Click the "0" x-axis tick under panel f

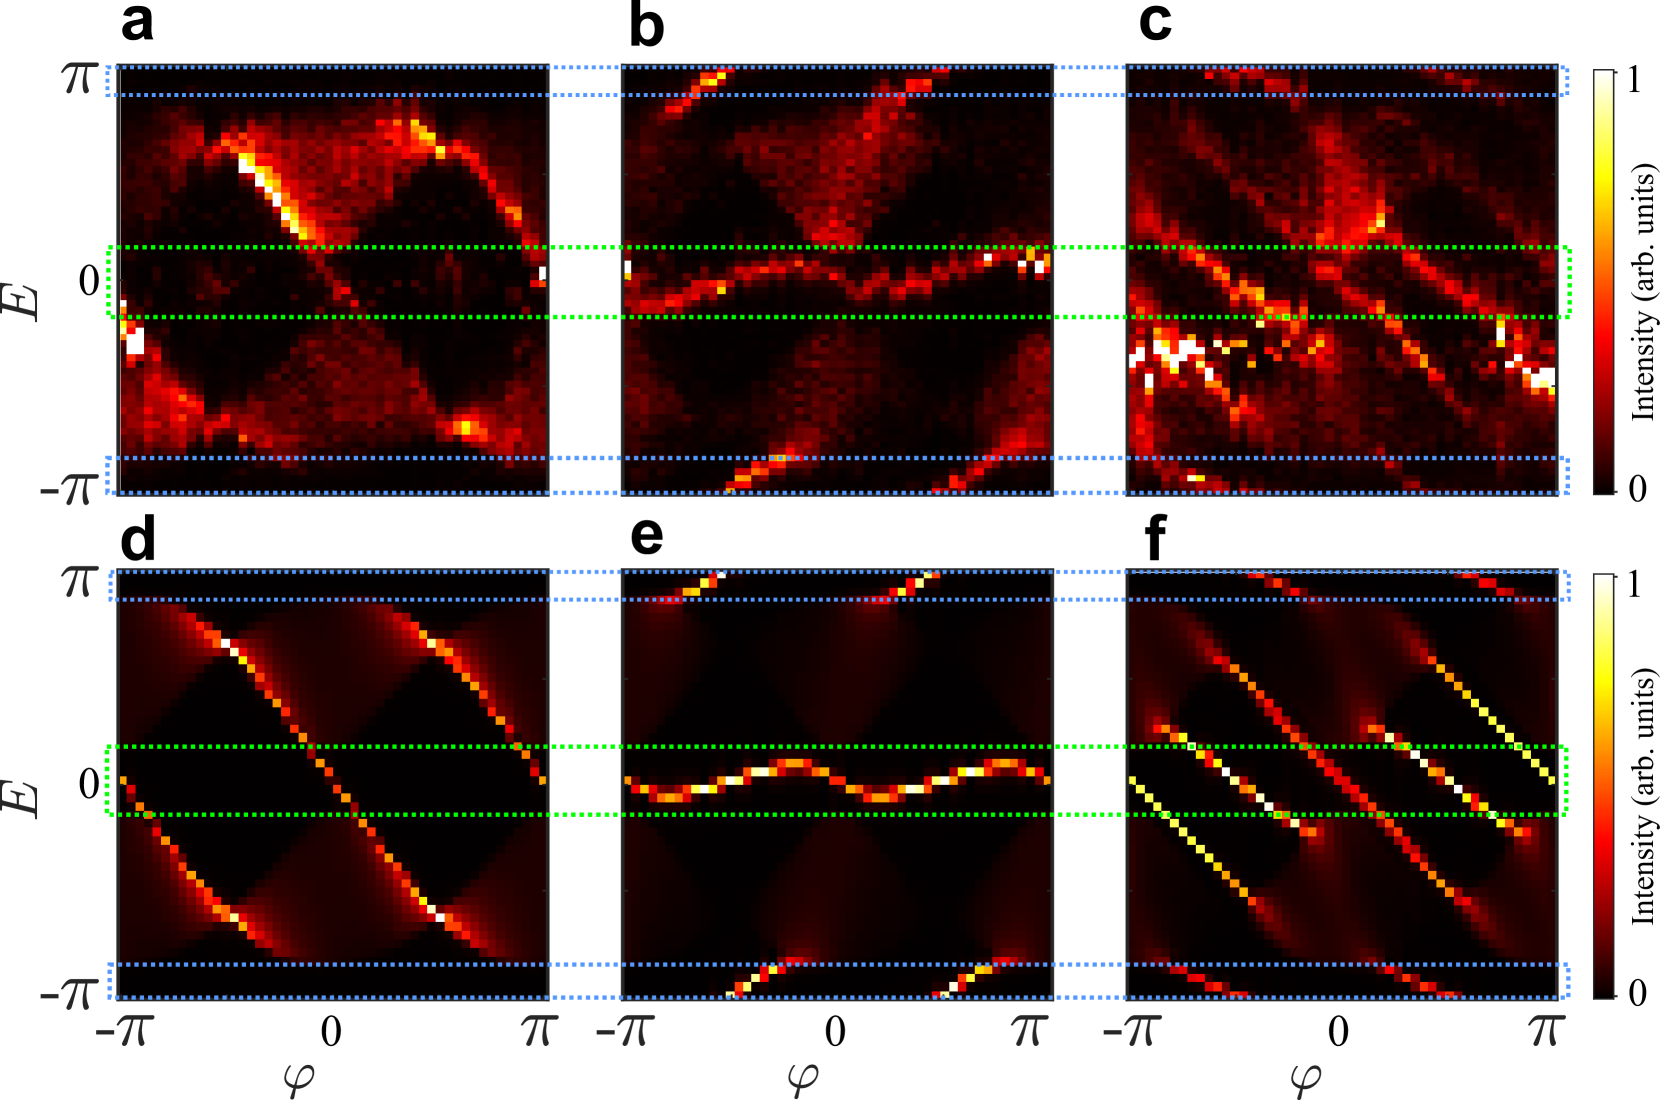pyautogui.click(x=1339, y=1030)
